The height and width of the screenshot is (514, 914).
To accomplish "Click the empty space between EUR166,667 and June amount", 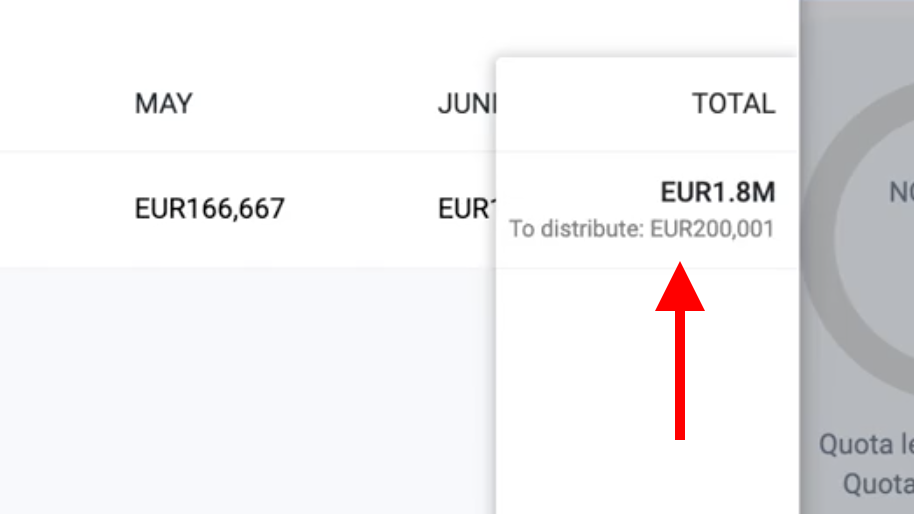I will coord(361,209).
